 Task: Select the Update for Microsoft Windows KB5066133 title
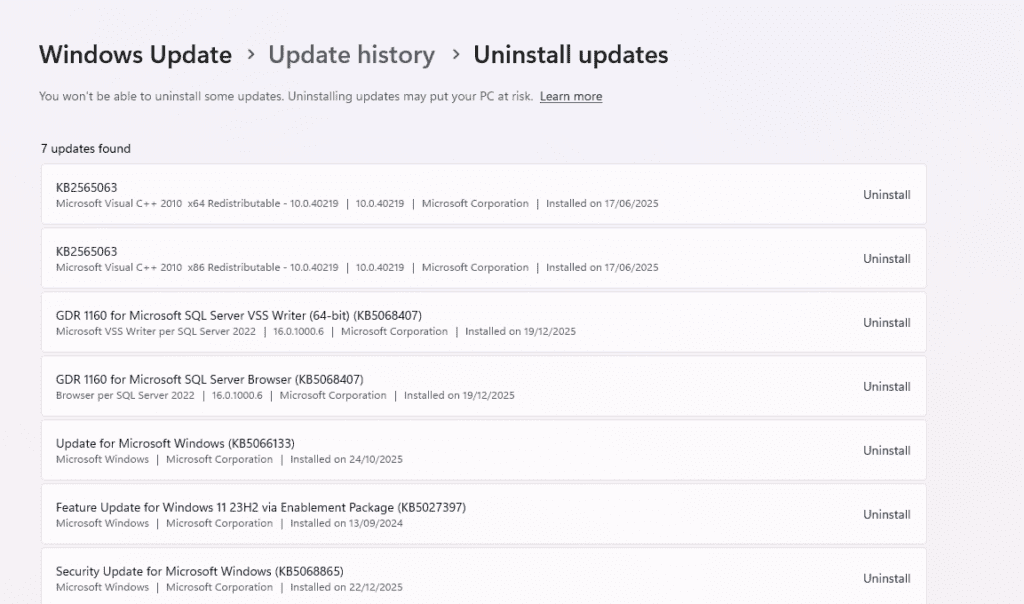point(175,443)
